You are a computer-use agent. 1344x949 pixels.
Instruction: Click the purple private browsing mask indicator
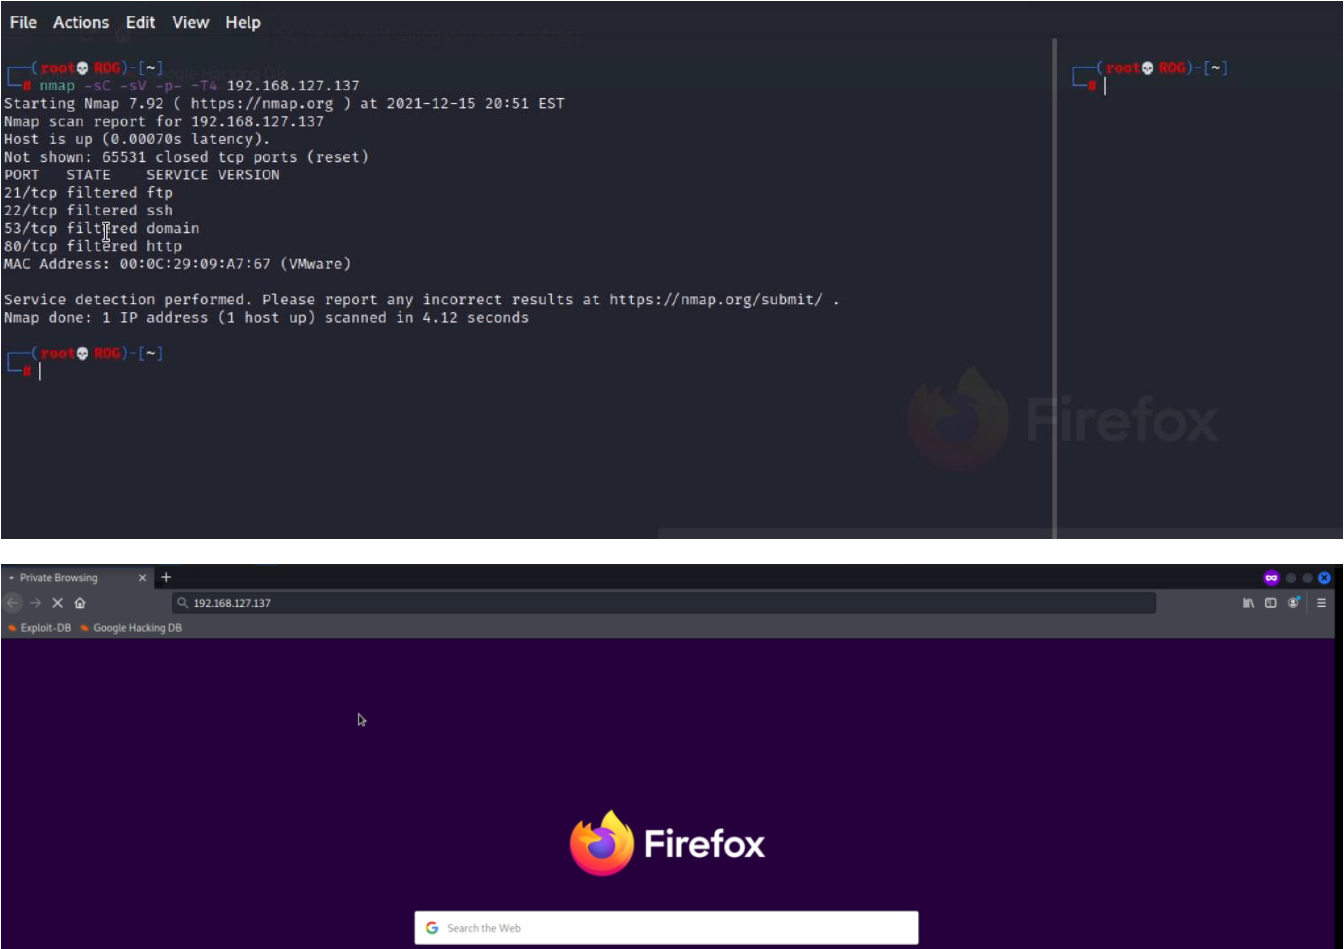1271,578
